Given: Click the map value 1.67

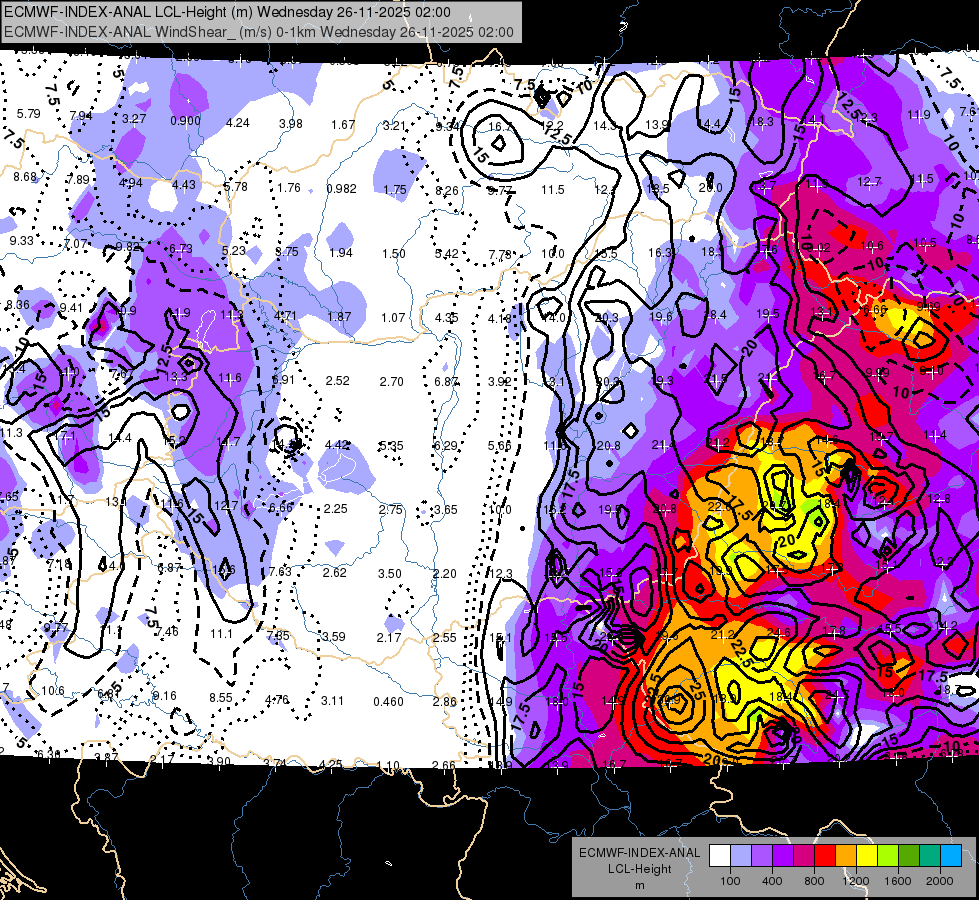Looking at the screenshot, I should 343,125.
